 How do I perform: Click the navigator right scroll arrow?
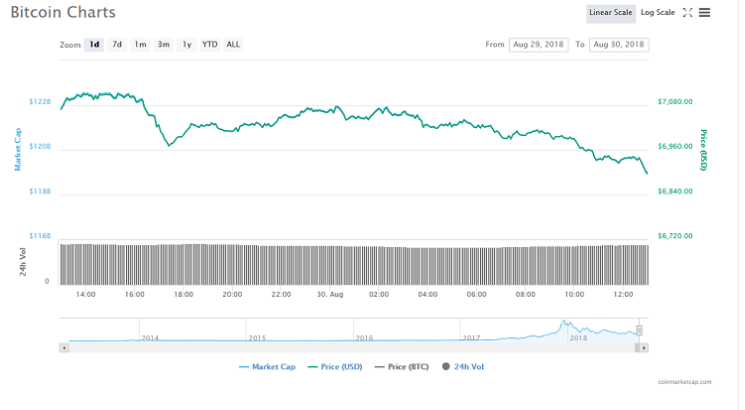[x=644, y=348]
